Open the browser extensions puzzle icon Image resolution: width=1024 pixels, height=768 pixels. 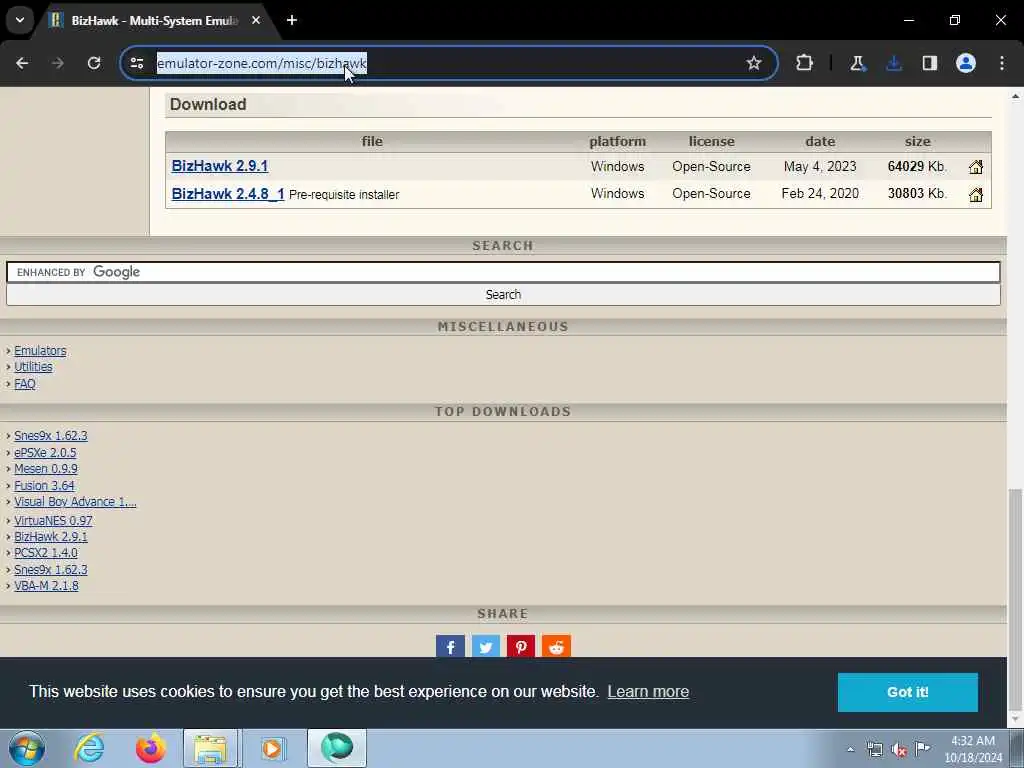pyautogui.click(x=805, y=63)
